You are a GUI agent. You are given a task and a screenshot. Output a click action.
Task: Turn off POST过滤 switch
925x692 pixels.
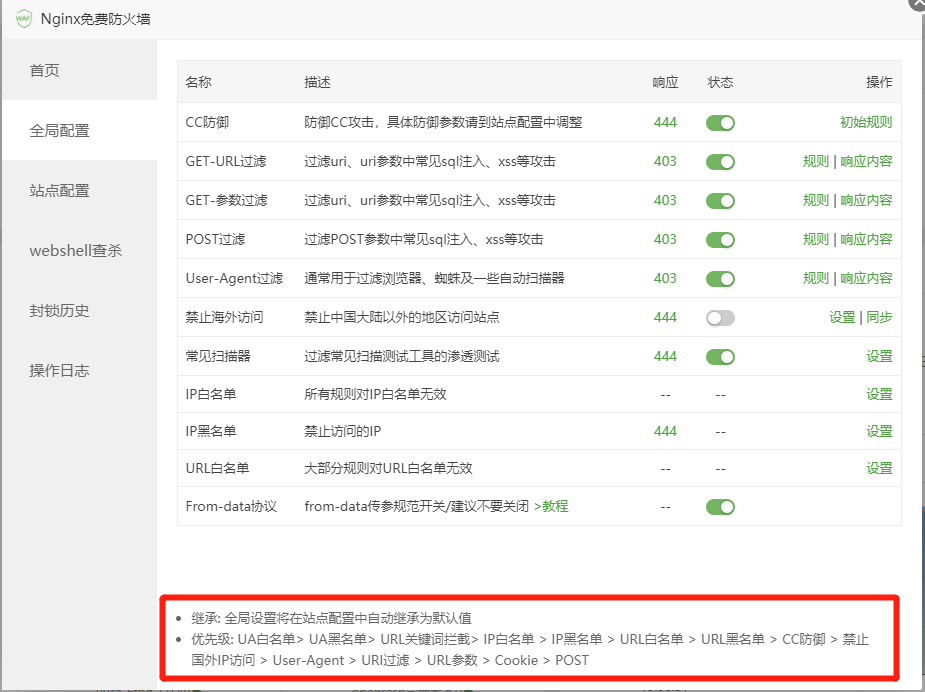click(720, 240)
